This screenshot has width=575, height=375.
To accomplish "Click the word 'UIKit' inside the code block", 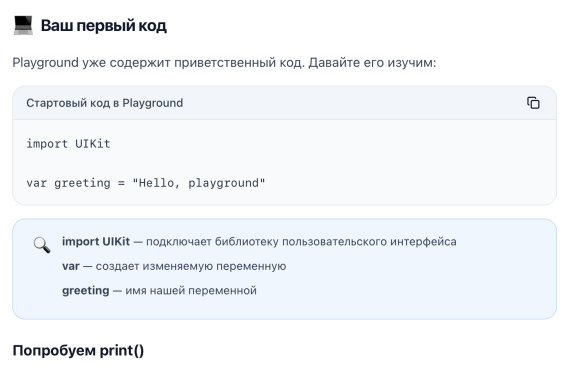I will (93, 144).
